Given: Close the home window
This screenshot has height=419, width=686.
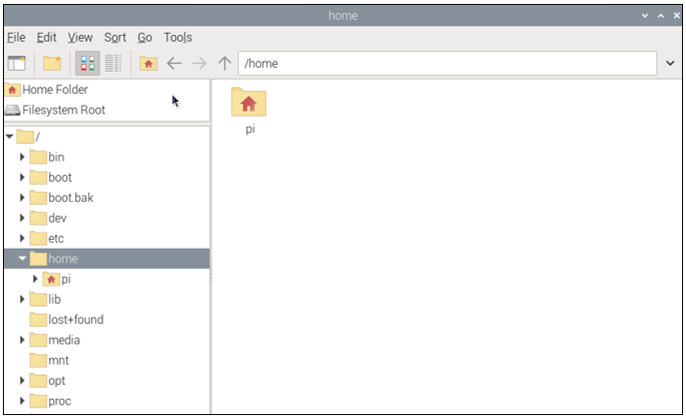Looking at the screenshot, I should [x=676, y=15].
